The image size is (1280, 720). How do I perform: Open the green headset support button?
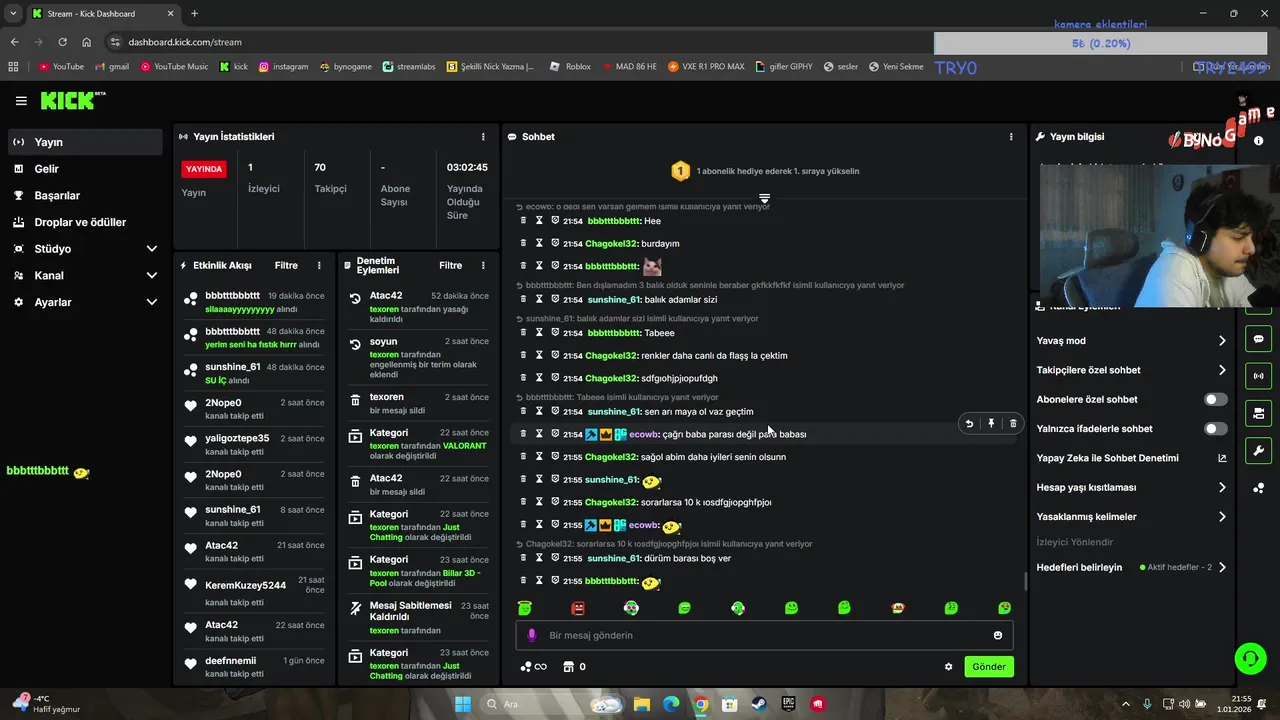point(1250,658)
